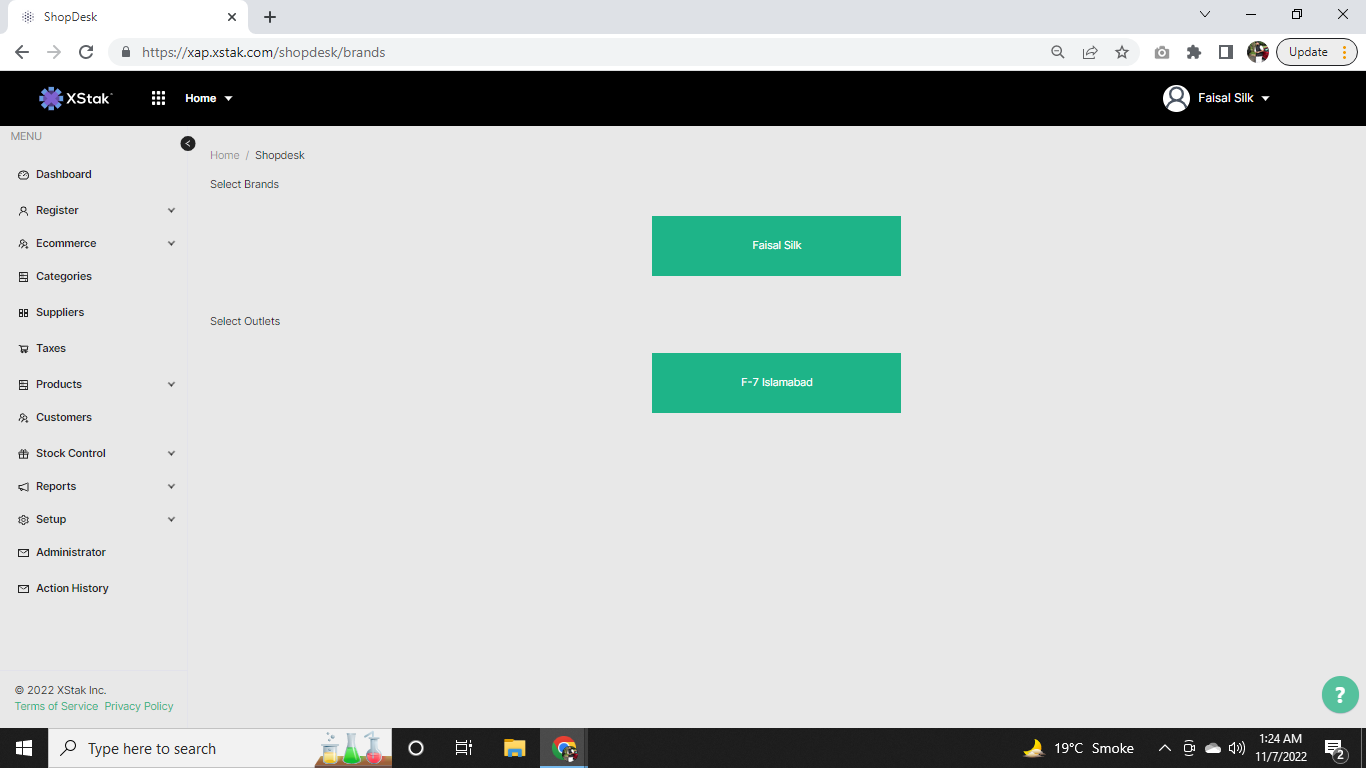Open the Faisal Silk account dropdown
Viewport: 1366px width, 768px height.
(x=1233, y=98)
